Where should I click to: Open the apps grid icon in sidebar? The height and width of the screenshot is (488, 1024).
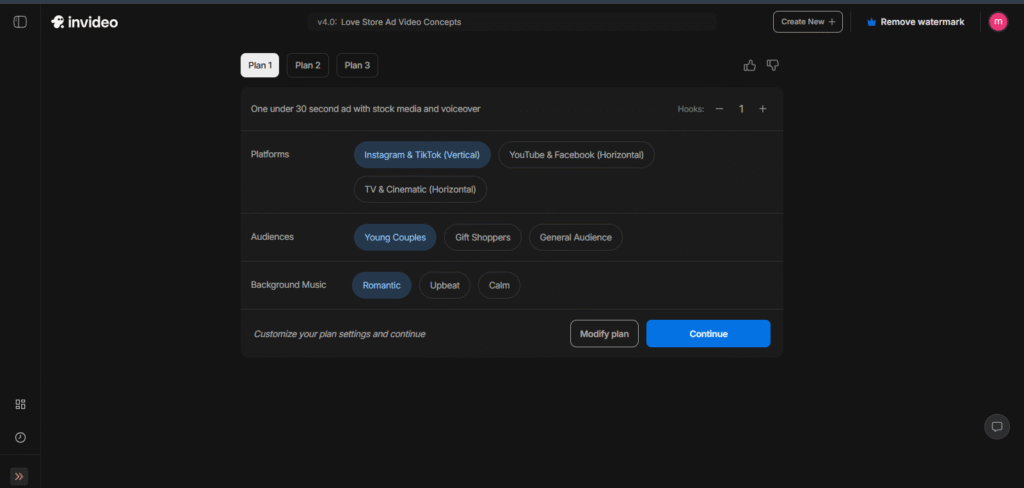tap(20, 404)
